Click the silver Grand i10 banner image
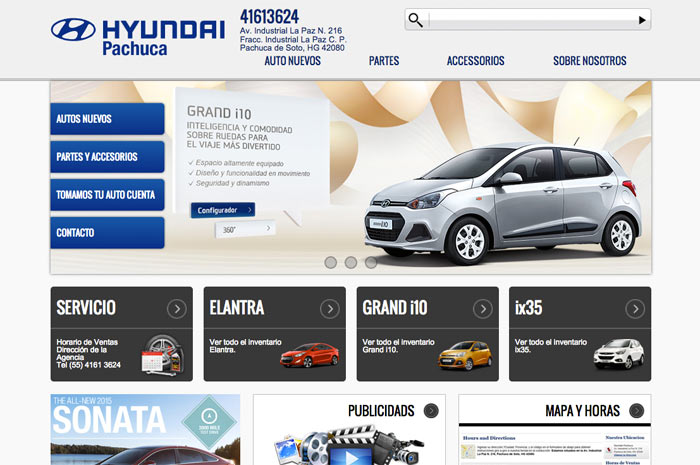The height and width of the screenshot is (465, 700). click(x=502, y=203)
